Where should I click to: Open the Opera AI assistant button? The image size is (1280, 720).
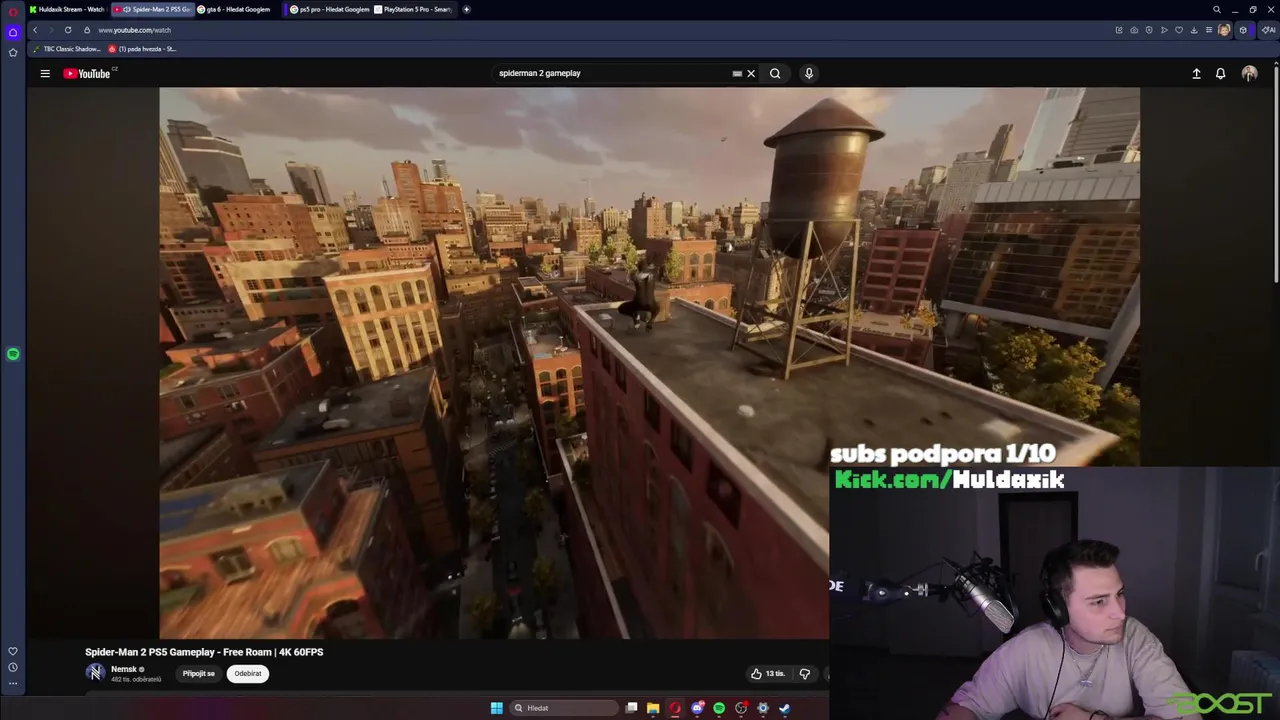point(1268,30)
